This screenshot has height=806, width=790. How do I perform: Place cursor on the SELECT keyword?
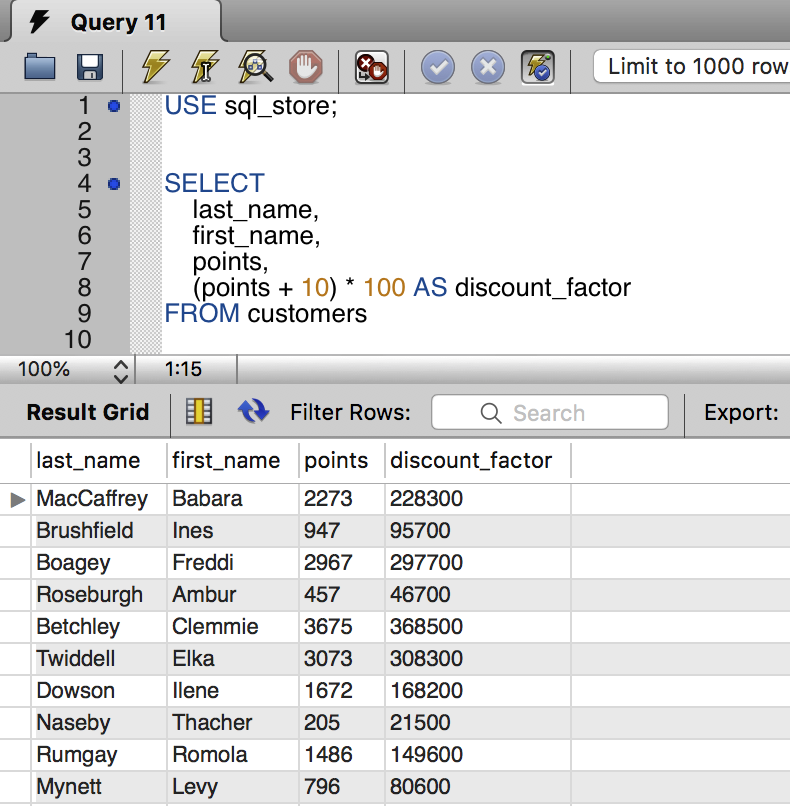214,184
